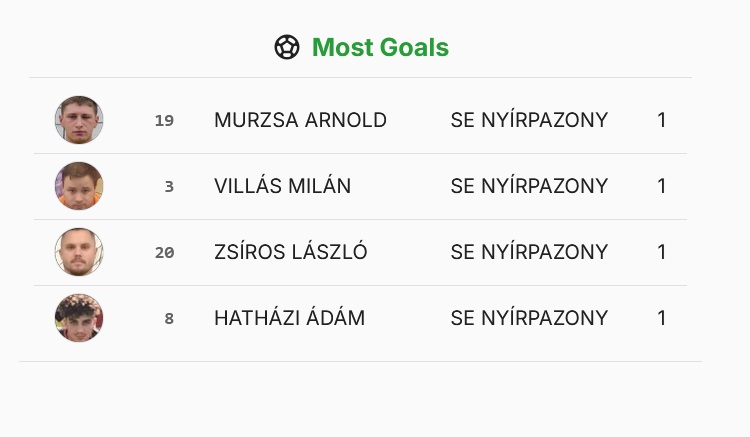Click the goal count in Murzsa Arnold's row
The width and height of the screenshot is (750, 437).
coord(662,120)
